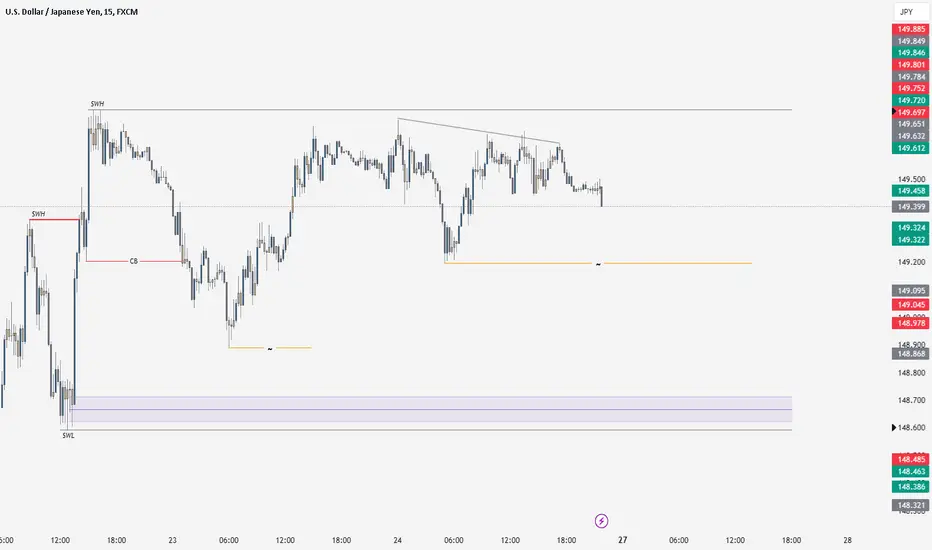Click the 27 date label on time axis
Viewport: 932px width, 550px height.
tap(622, 540)
